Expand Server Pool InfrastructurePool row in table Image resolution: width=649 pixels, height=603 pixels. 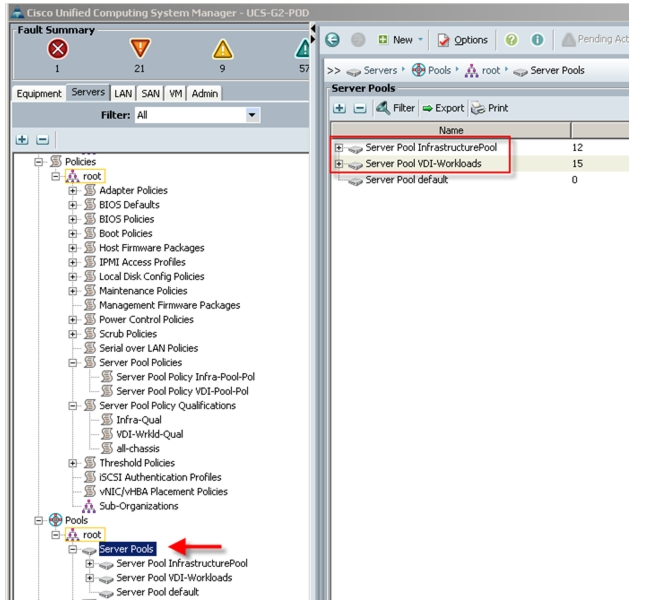[x=339, y=147]
